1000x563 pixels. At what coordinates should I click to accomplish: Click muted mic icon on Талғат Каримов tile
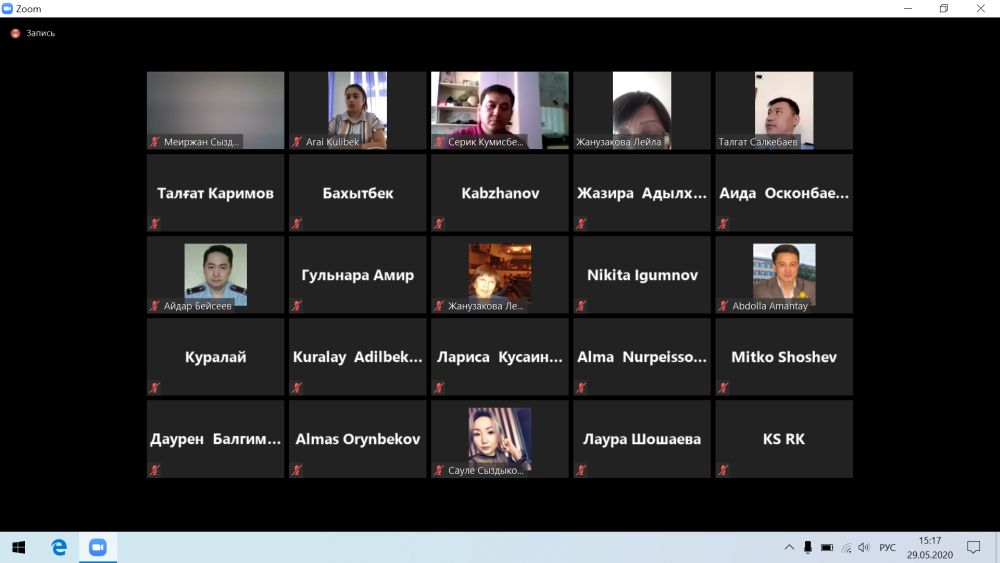(155, 223)
